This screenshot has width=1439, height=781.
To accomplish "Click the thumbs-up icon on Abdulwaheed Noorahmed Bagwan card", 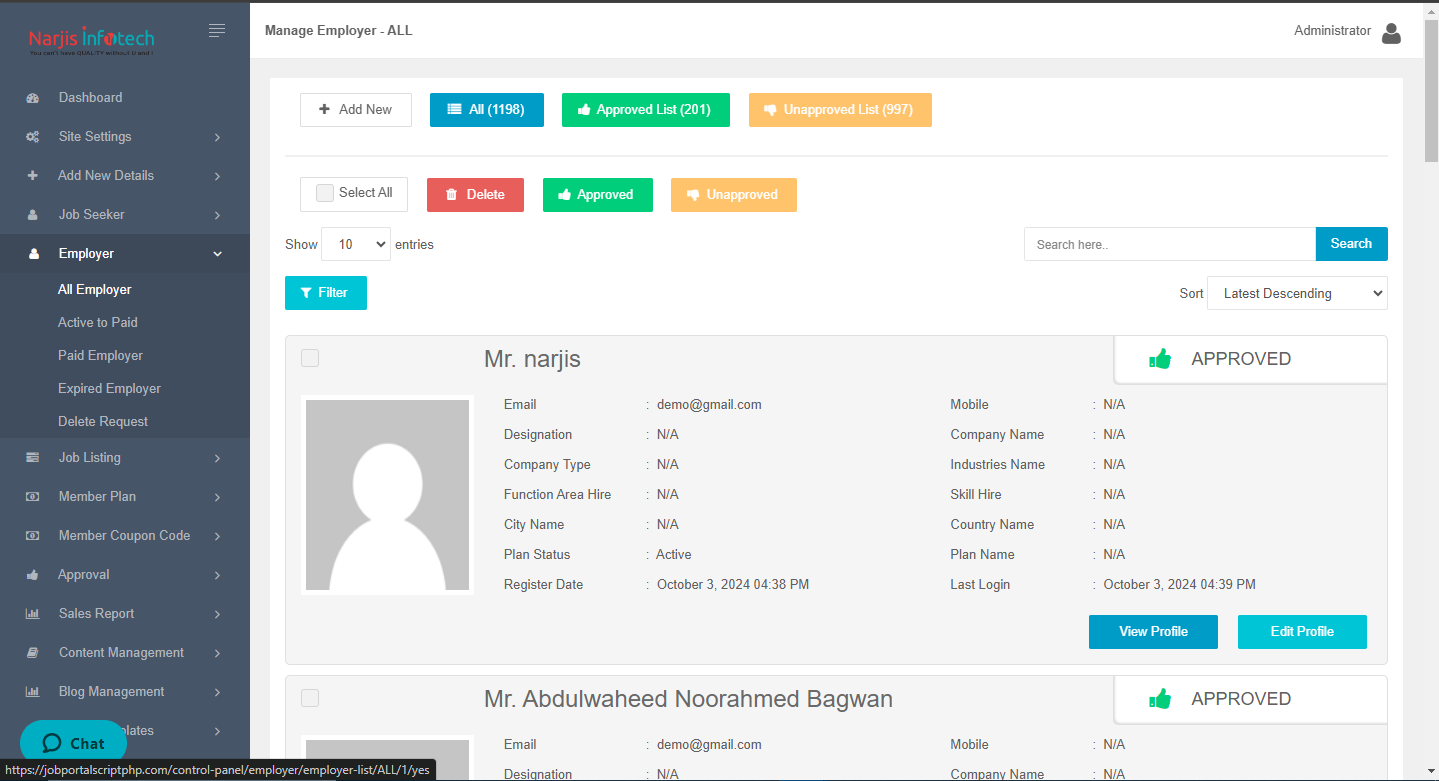I will tap(1160, 698).
